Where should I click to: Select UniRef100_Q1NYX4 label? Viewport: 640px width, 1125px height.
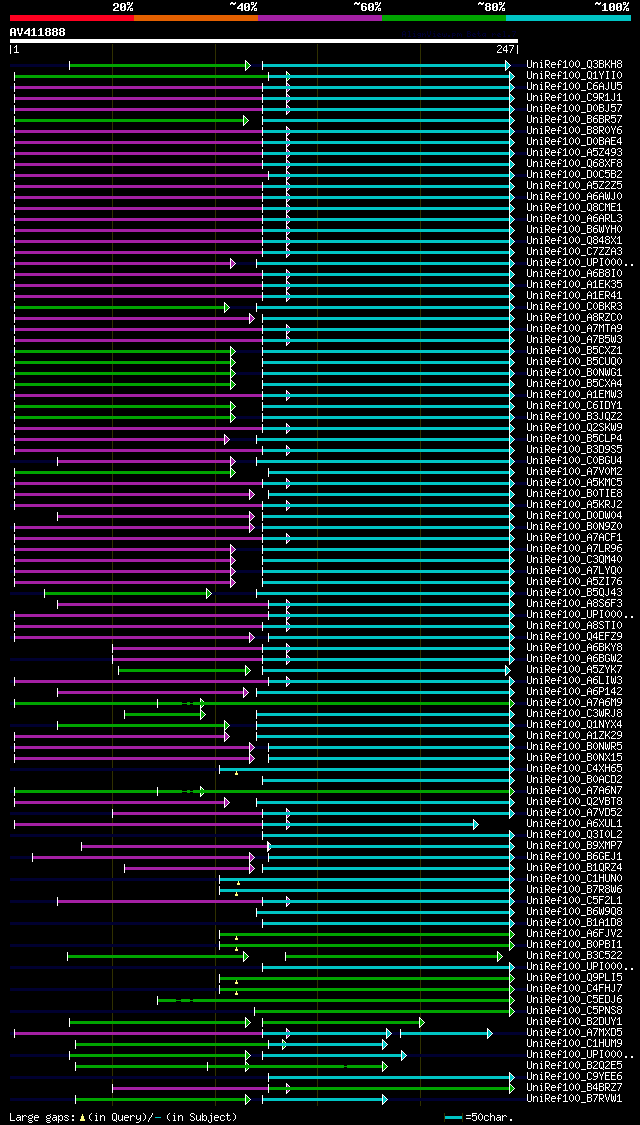(x=574, y=725)
